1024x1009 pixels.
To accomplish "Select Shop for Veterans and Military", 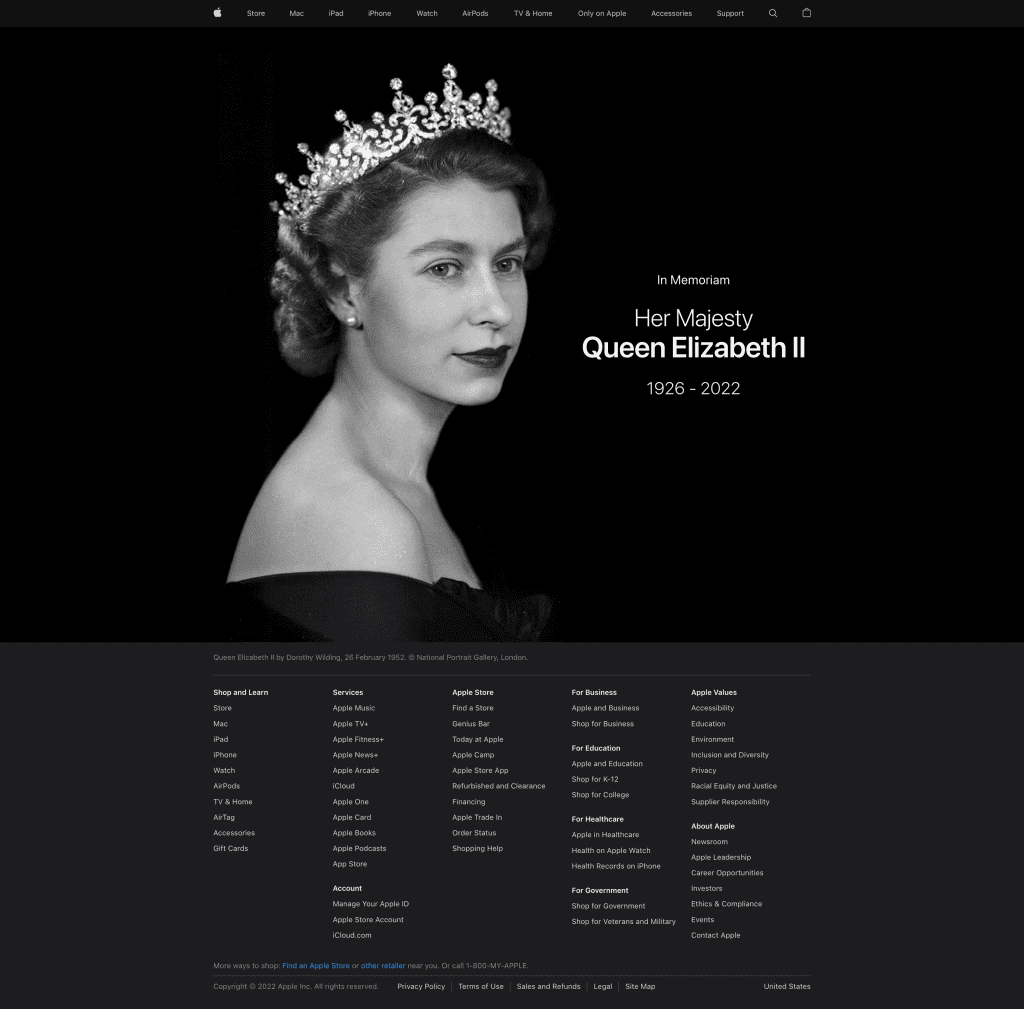I will pos(623,922).
